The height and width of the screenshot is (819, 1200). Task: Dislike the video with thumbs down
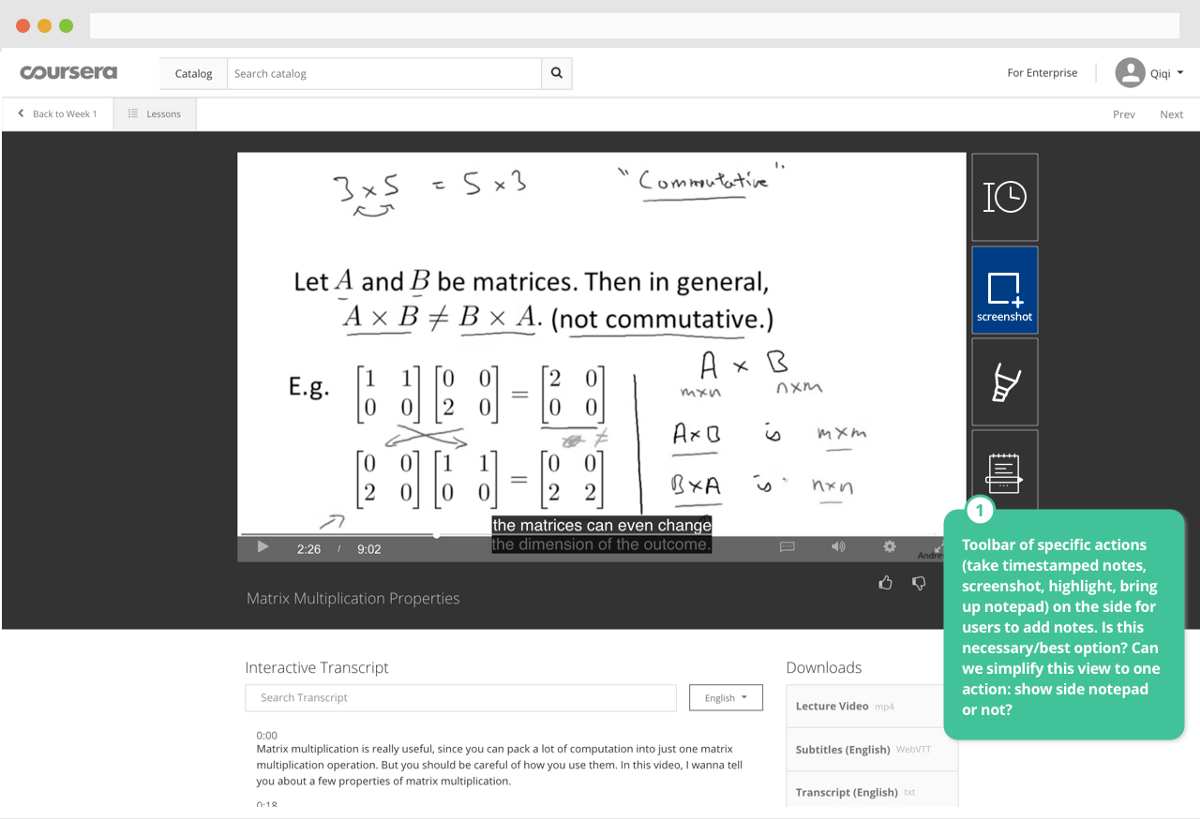[919, 583]
